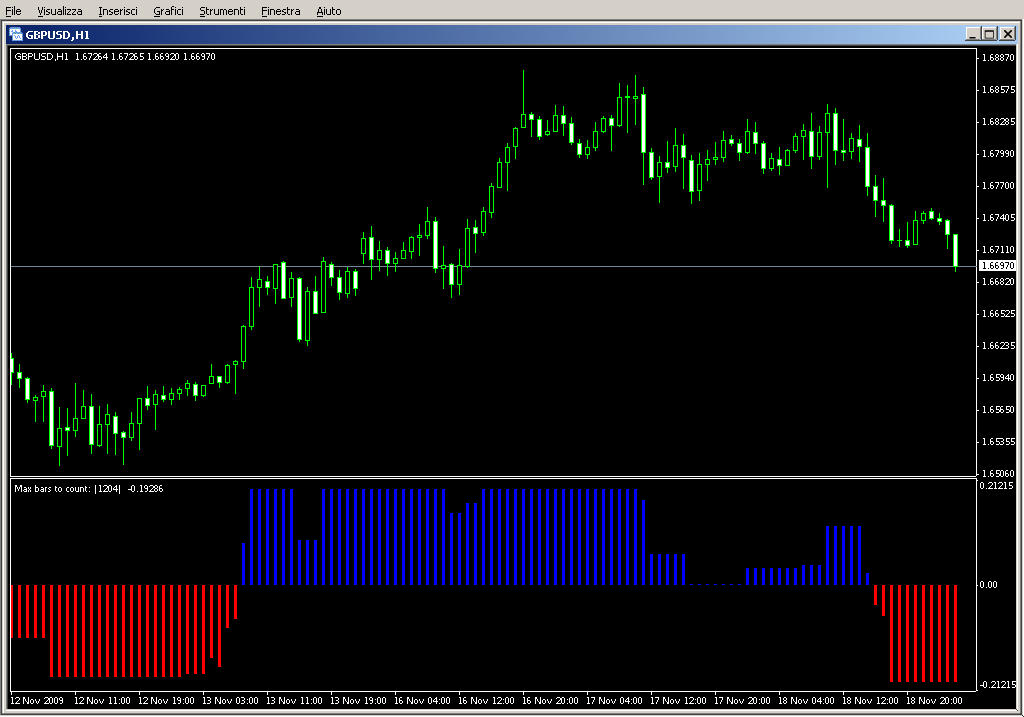1024x717 pixels.
Task: Click price scale value 1.65355
Action: click(998, 441)
